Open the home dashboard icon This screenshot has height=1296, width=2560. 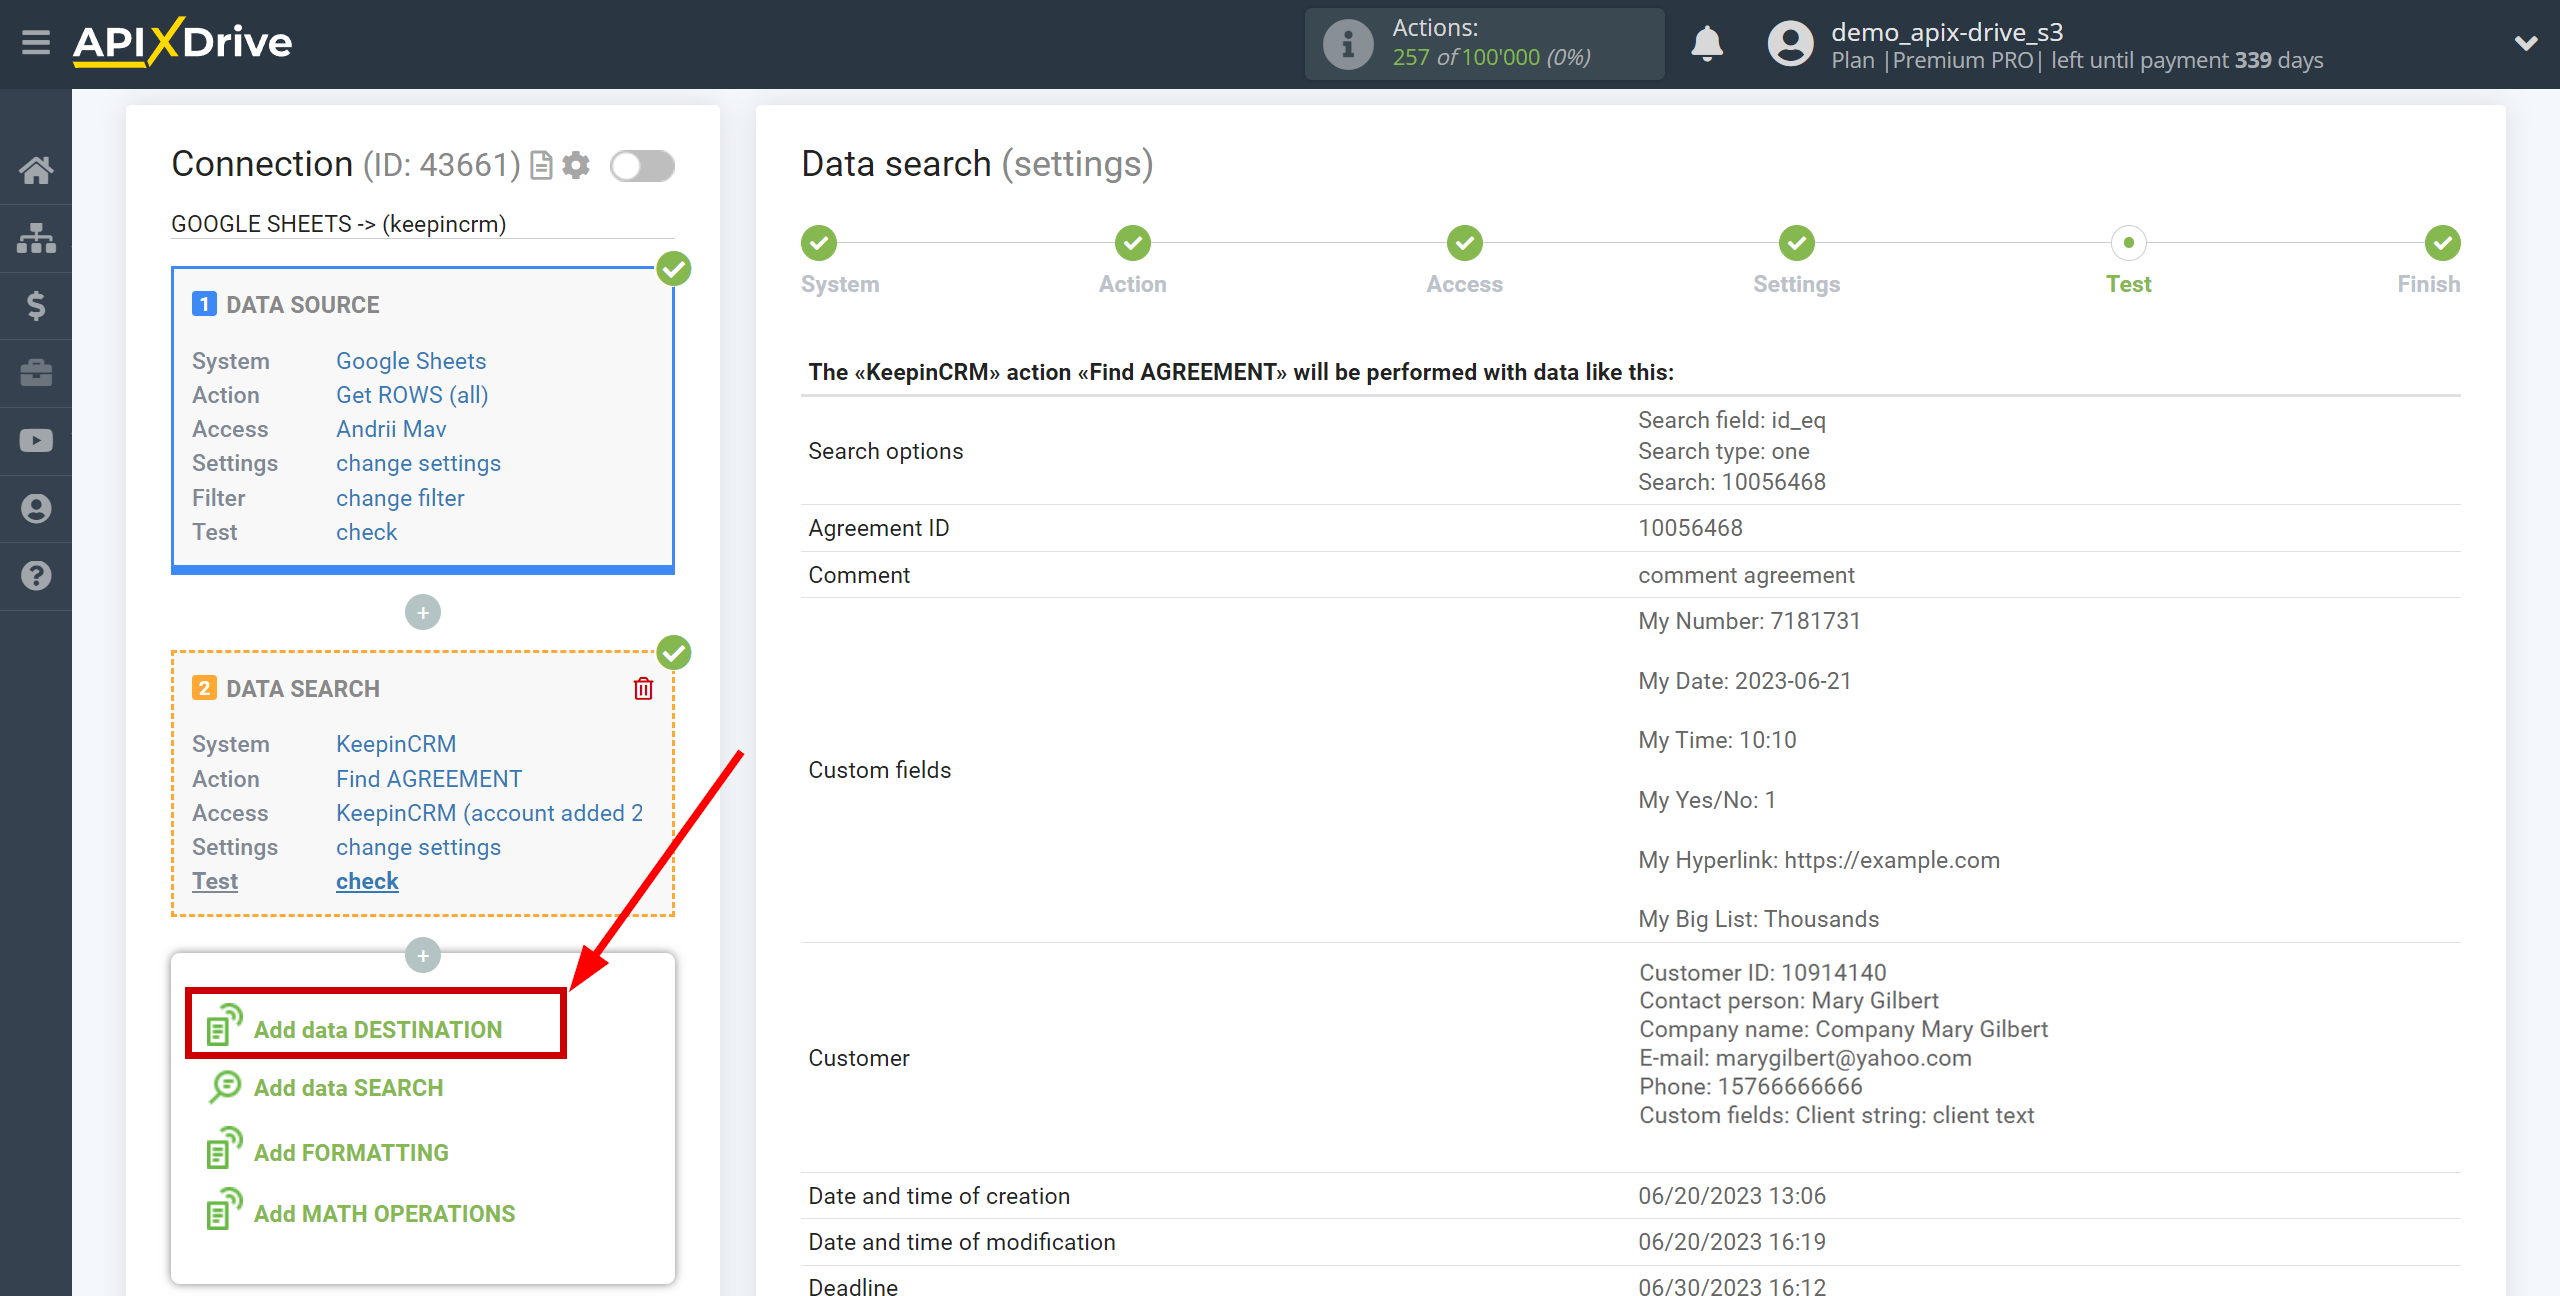pyautogui.click(x=36, y=170)
